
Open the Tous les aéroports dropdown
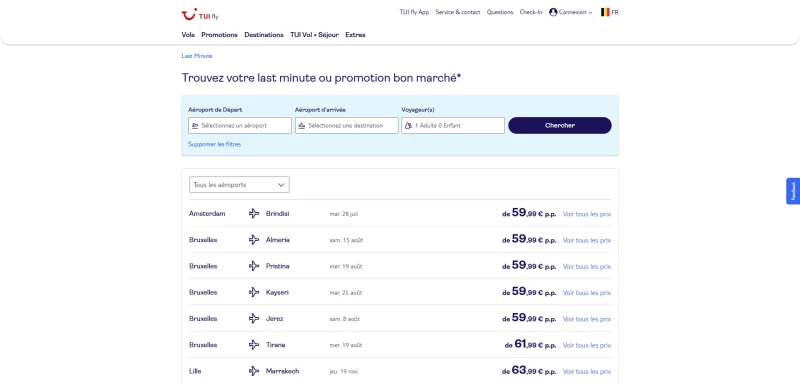tap(239, 185)
